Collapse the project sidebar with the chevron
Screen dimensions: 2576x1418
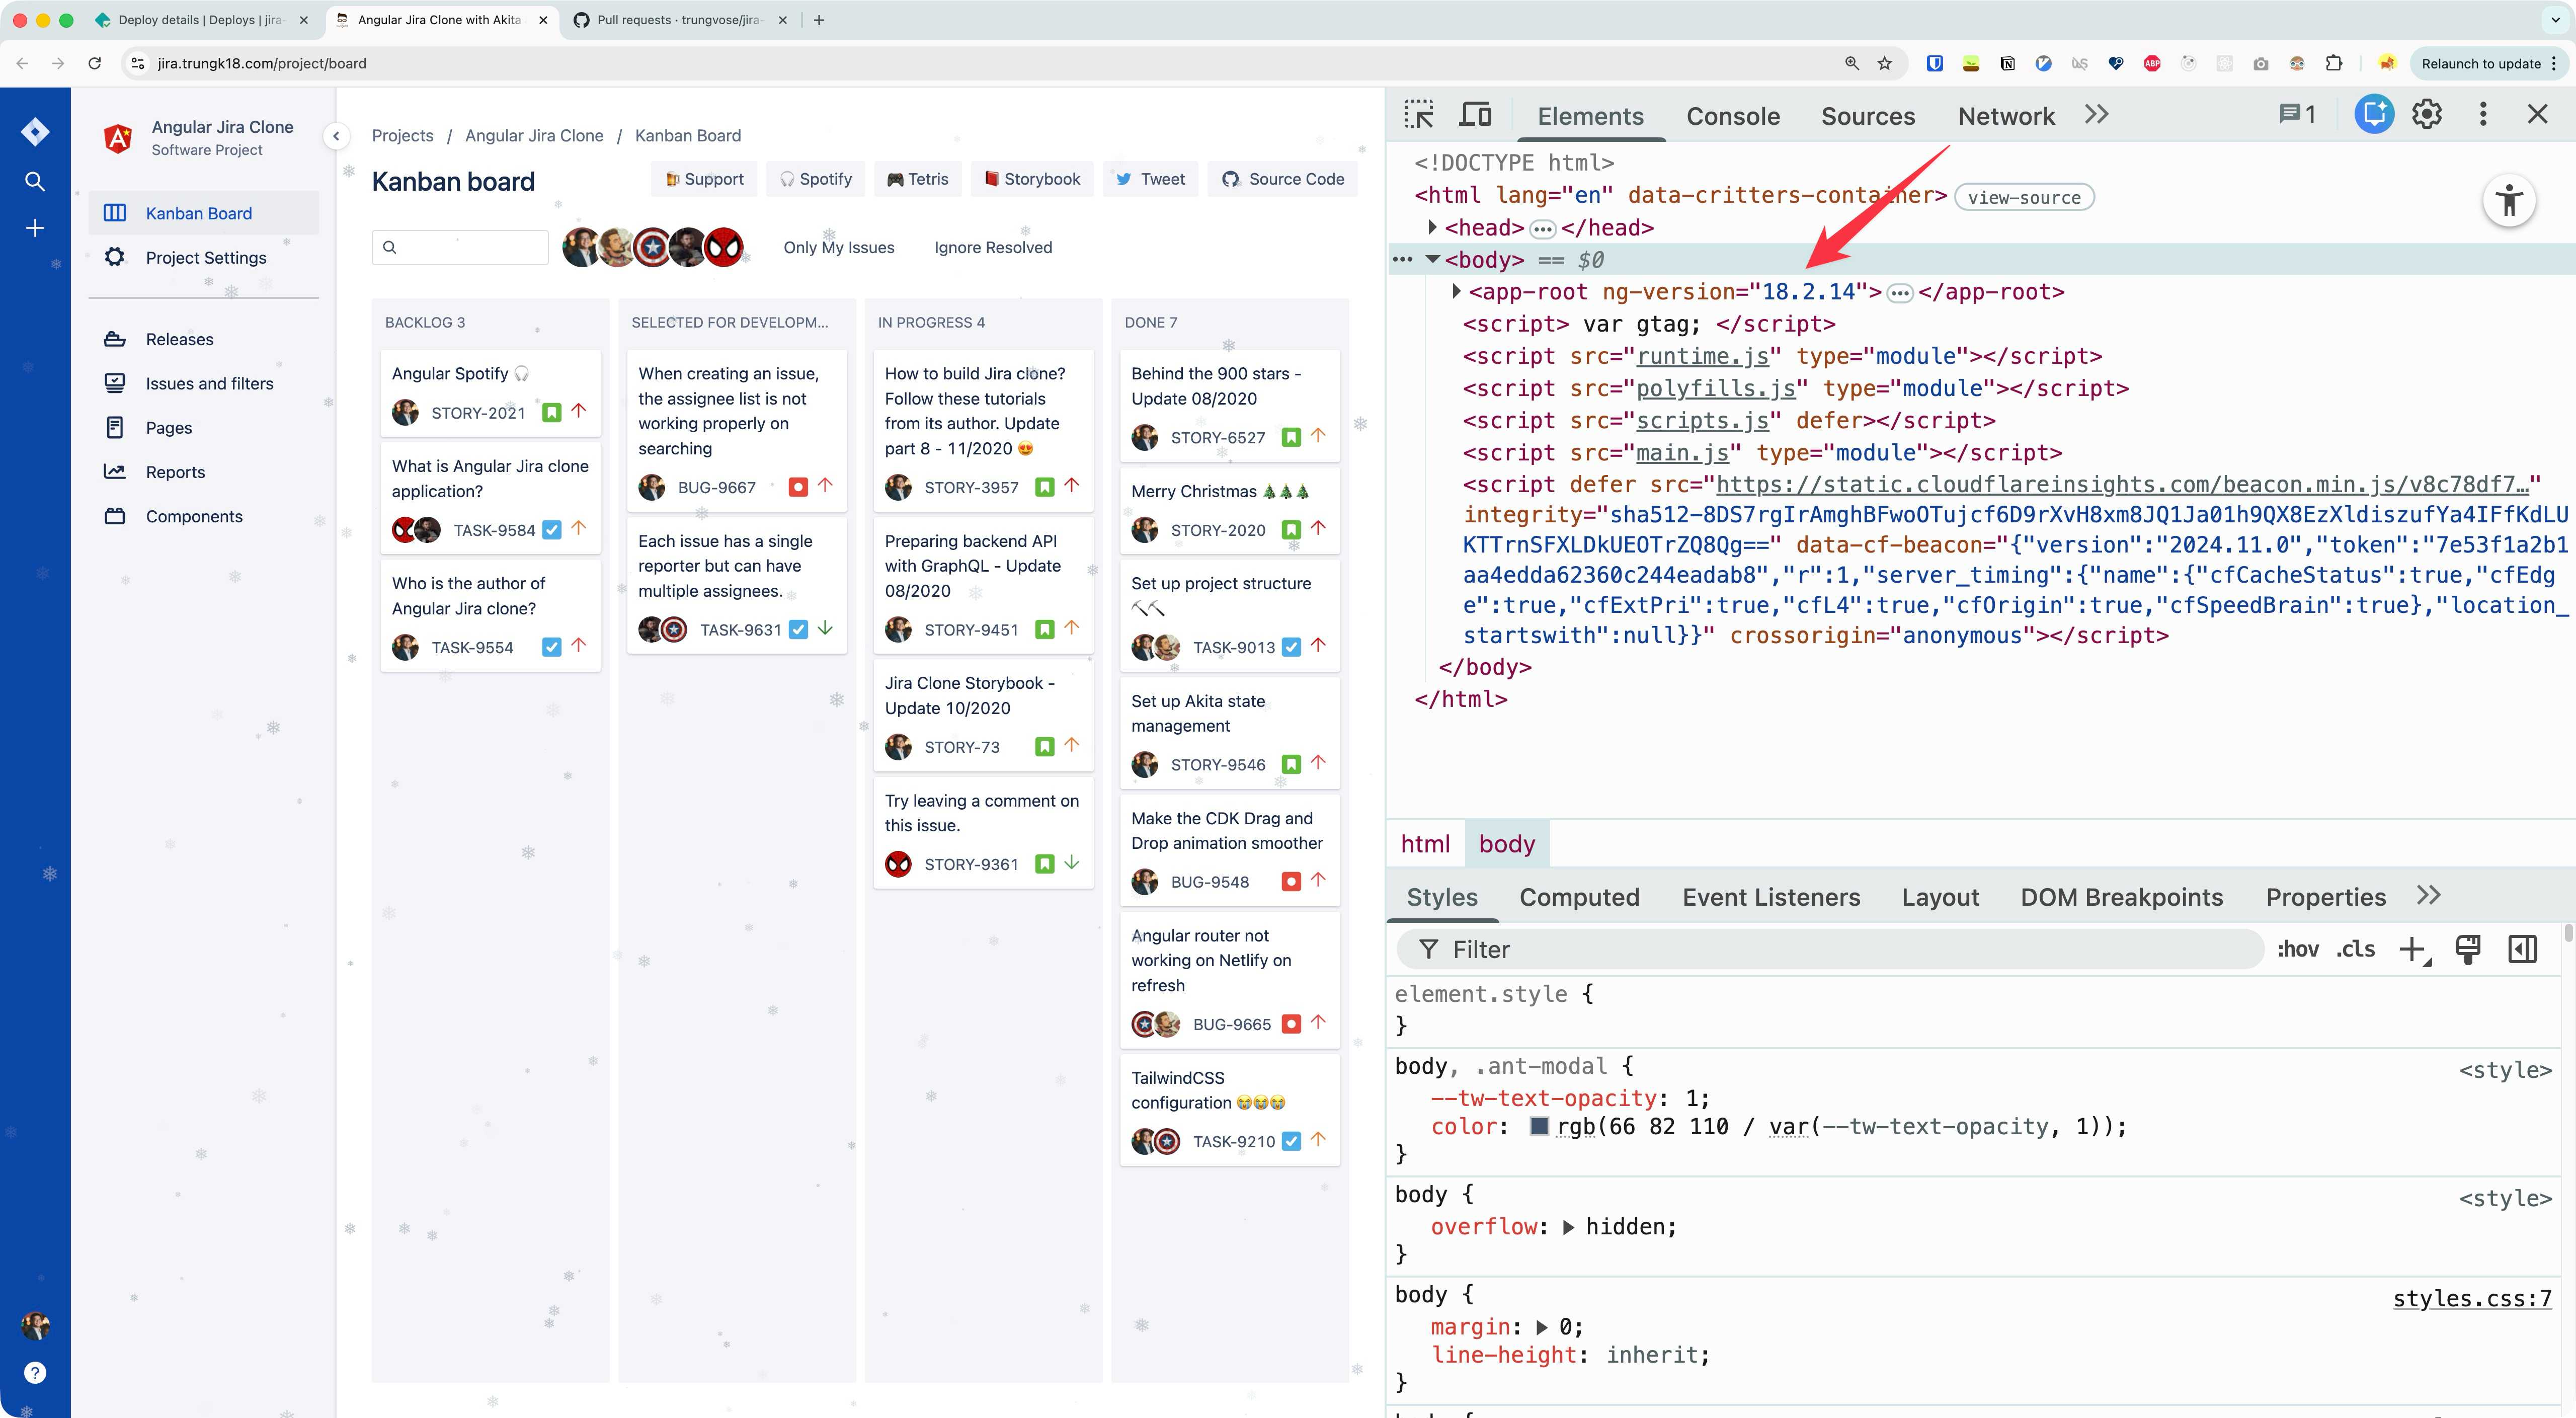336,136
